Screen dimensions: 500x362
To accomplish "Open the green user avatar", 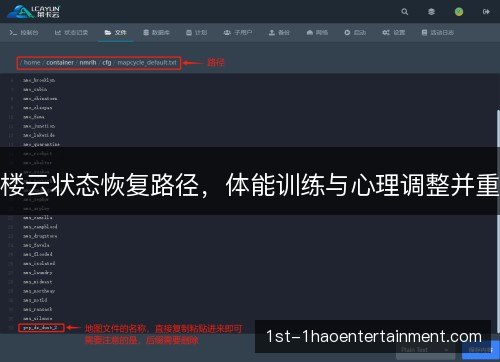I will point(459,12).
